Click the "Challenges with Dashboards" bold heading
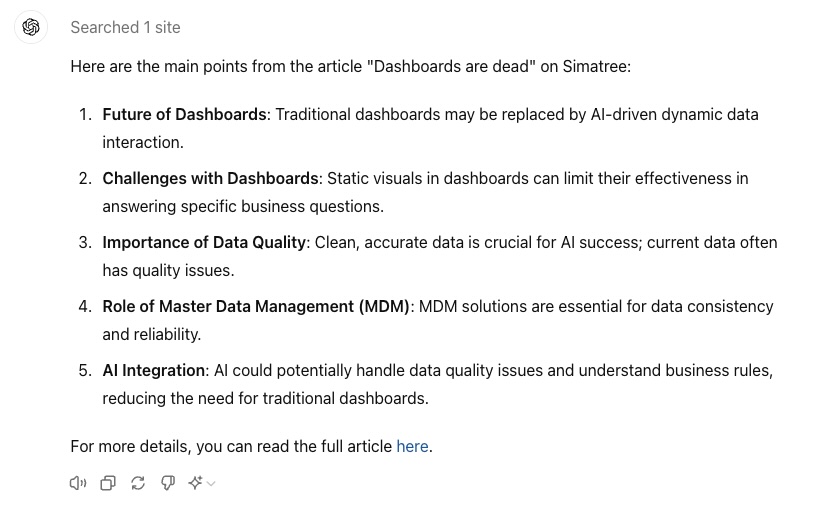The height and width of the screenshot is (505, 815). click(x=210, y=178)
